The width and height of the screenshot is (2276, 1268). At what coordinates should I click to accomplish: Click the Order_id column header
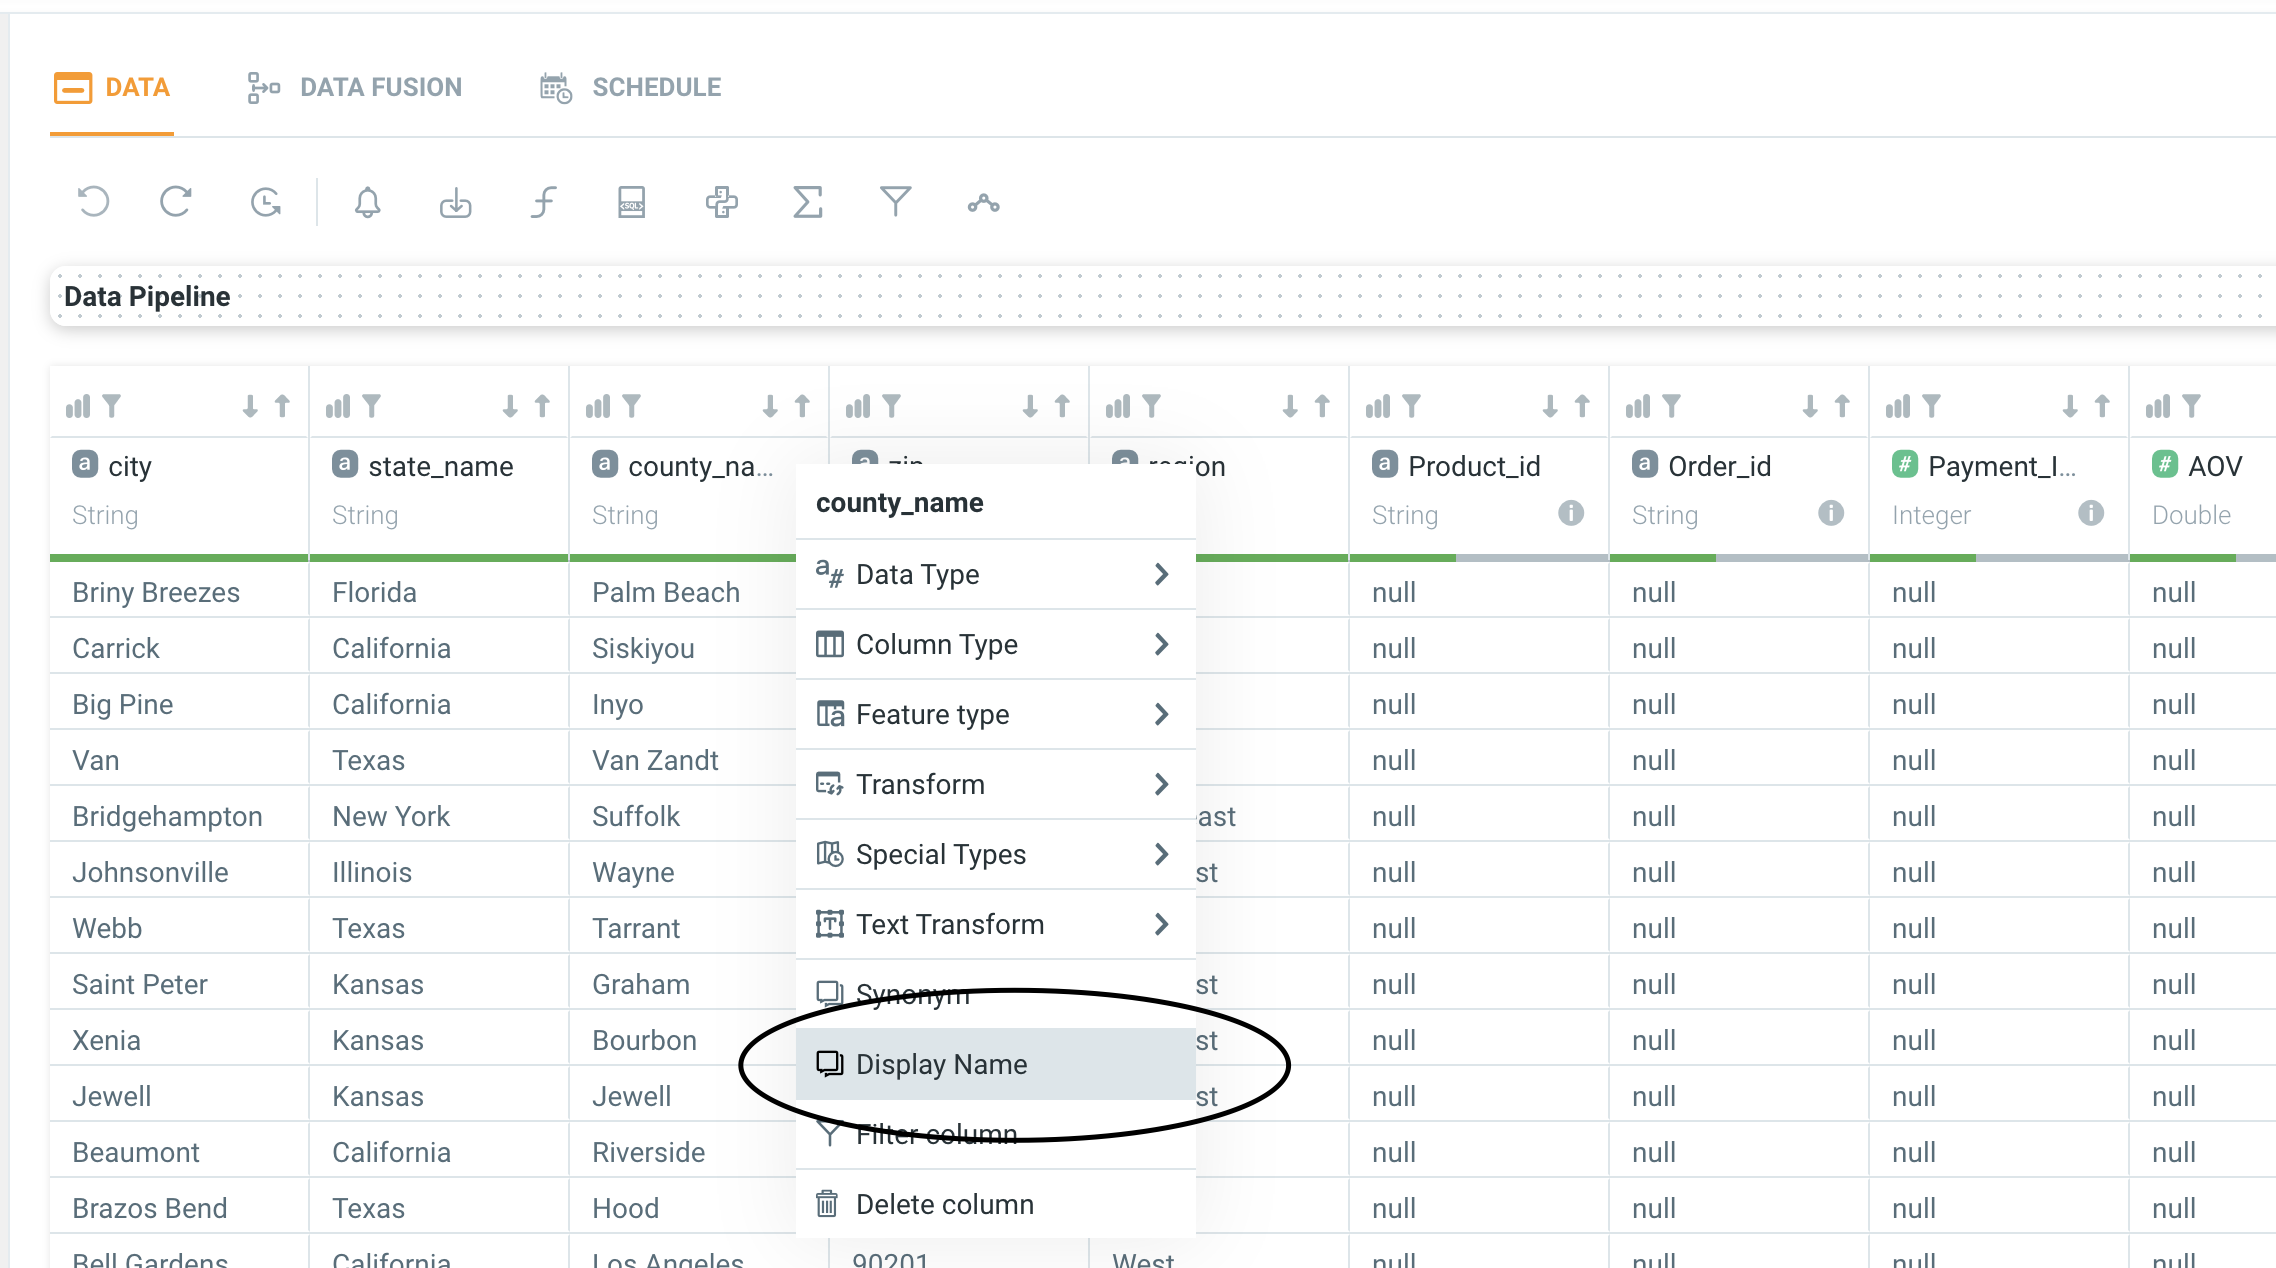coord(1719,466)
